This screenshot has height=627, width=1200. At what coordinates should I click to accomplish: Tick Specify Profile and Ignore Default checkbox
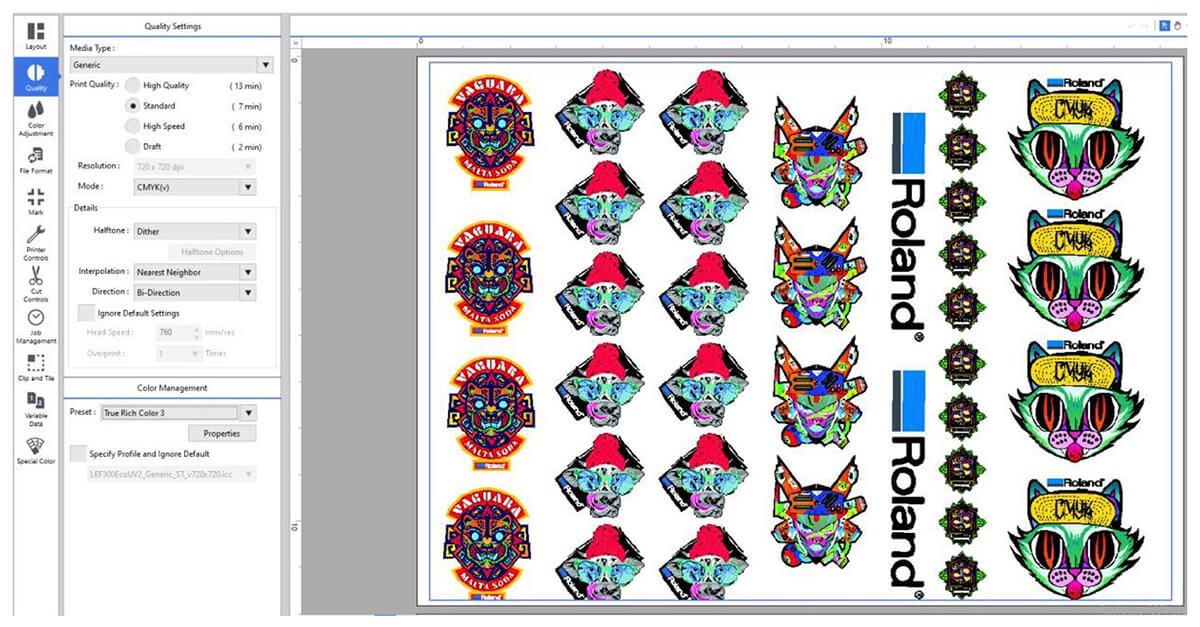pyautogui.click(x=78, y=453)
